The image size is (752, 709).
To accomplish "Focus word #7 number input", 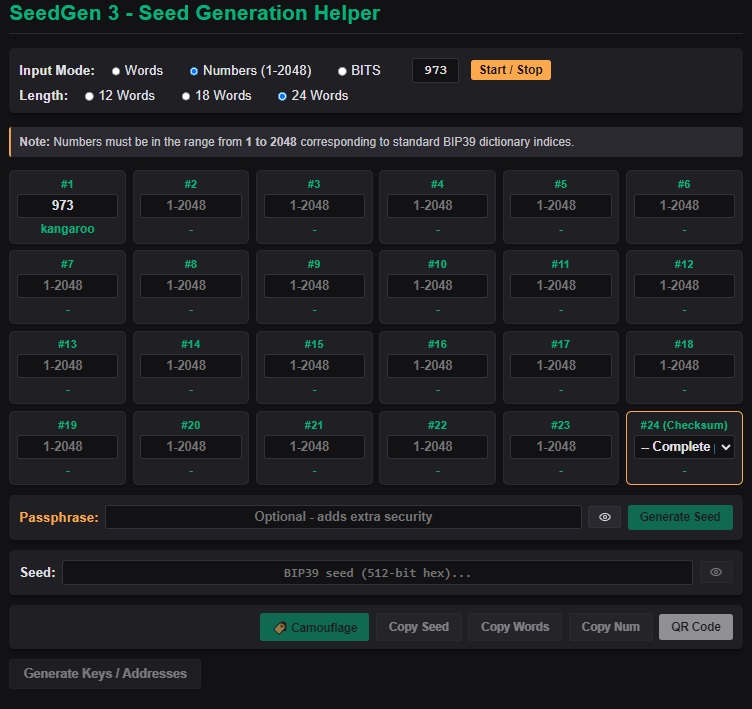I will [x=67, y=286].
